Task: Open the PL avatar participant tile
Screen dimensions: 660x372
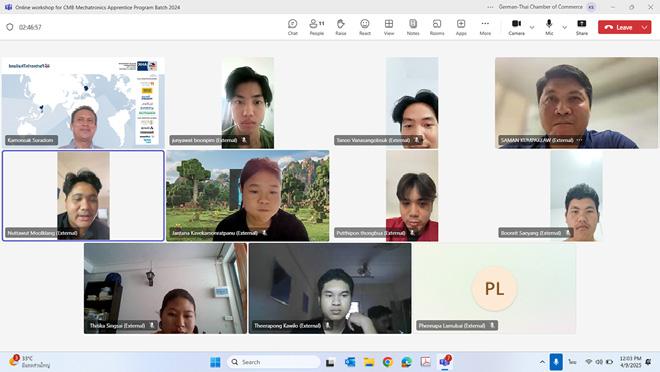Action: click(495, 289)
